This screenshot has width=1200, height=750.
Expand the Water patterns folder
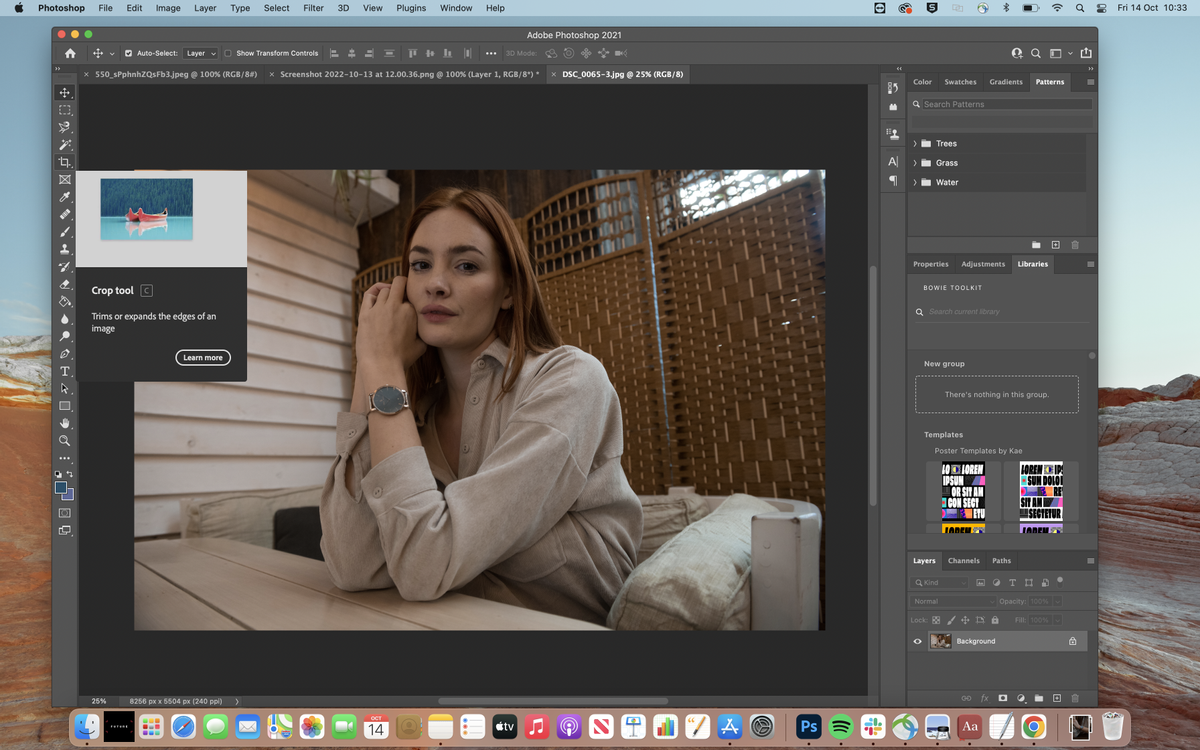click(x=913, y=182)
